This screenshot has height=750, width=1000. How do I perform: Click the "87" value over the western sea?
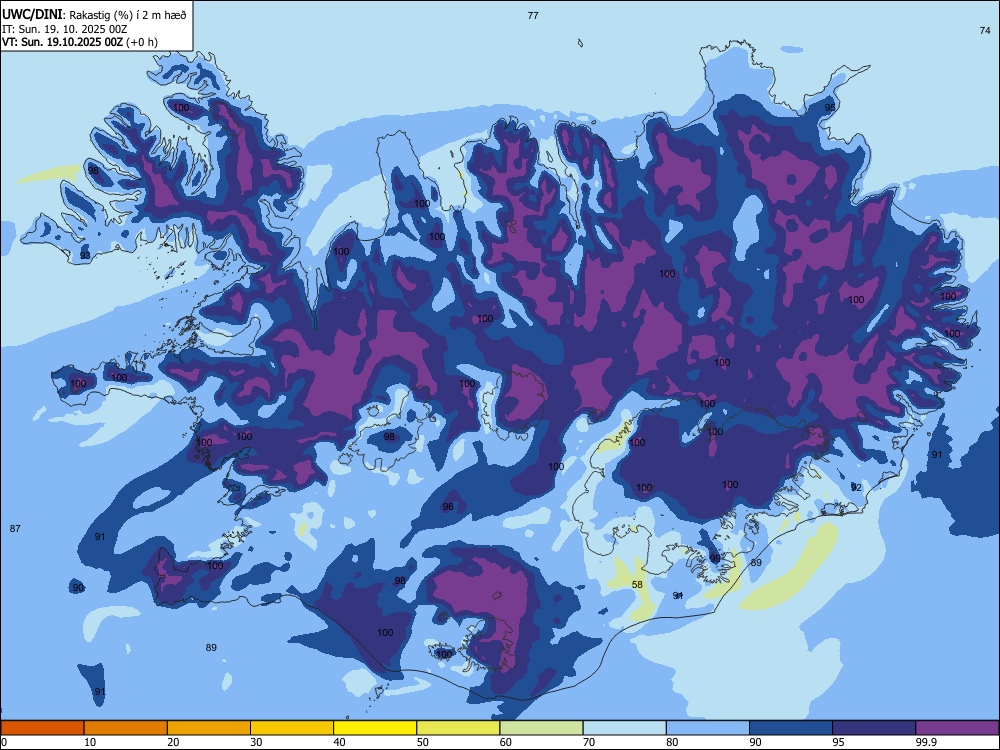click(15, 528)
